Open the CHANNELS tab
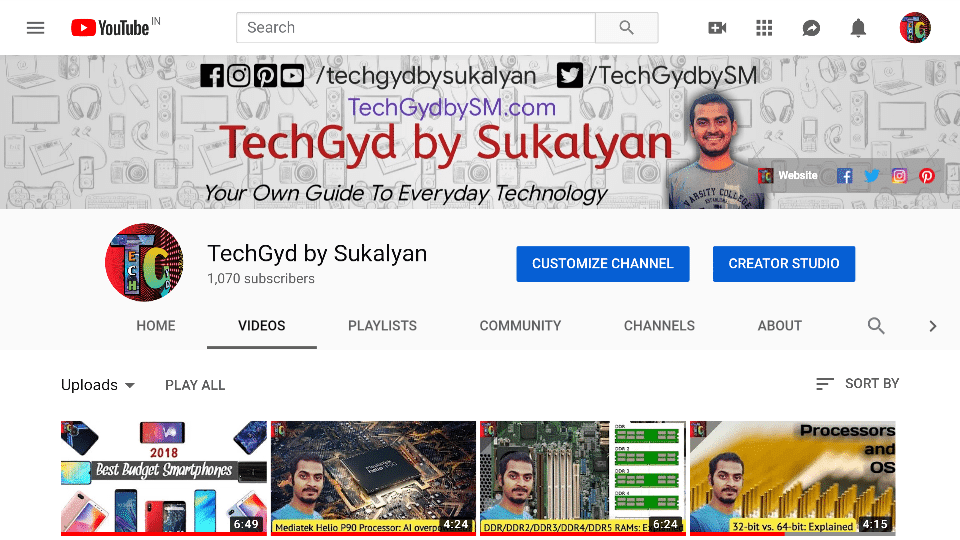This screenshot has width=960, height=540. point(659,326)
